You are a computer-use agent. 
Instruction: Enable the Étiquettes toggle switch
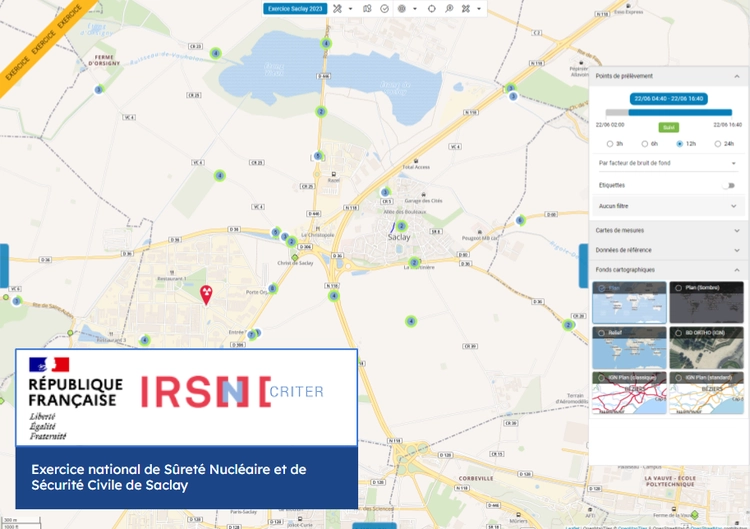728,185
